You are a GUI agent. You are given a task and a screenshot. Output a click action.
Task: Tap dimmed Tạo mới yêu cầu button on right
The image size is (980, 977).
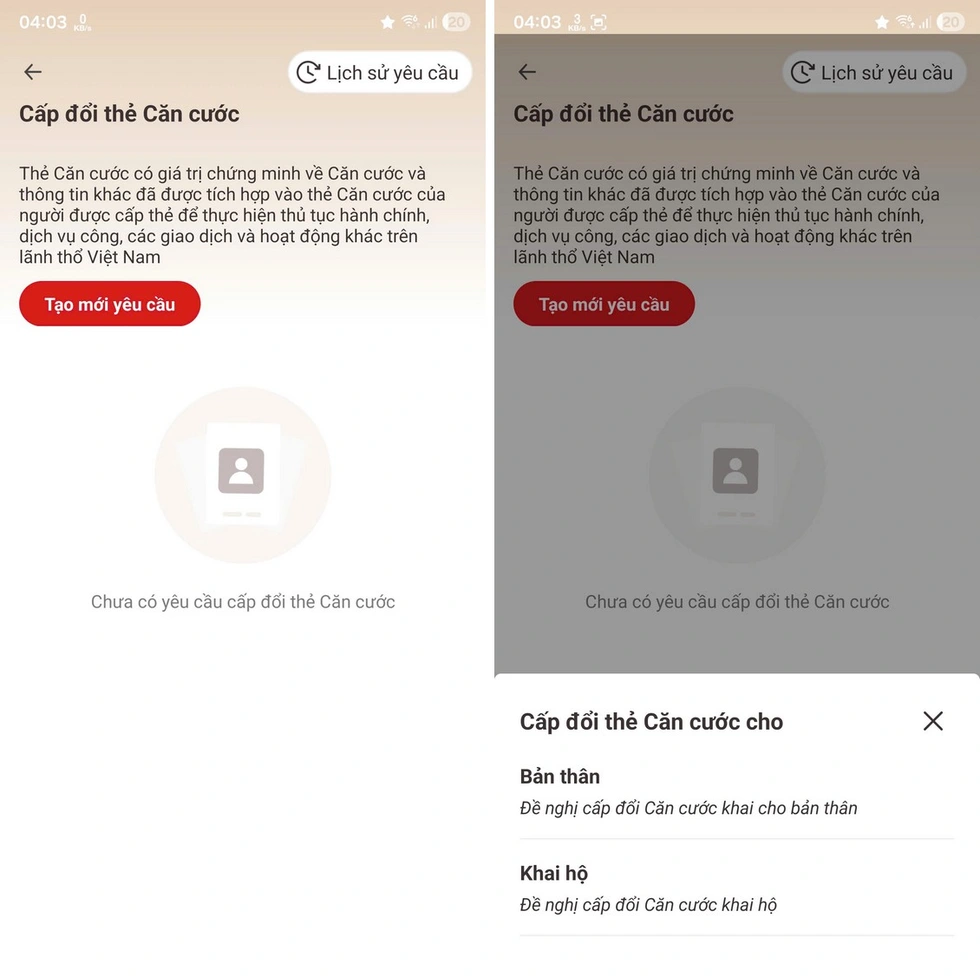coord(604,304)
